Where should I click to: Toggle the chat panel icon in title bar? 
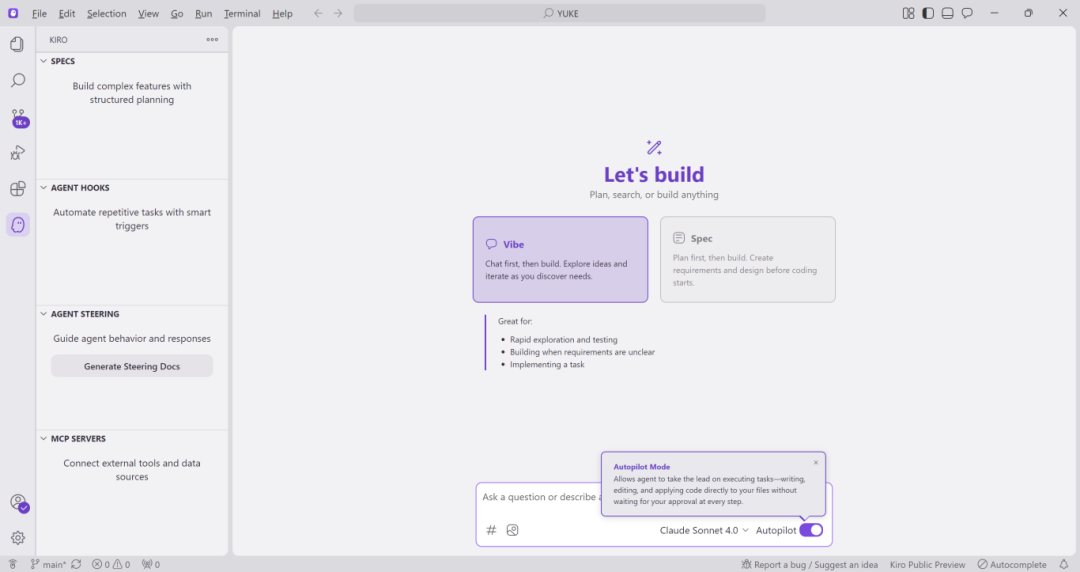(x=967, y=13)
